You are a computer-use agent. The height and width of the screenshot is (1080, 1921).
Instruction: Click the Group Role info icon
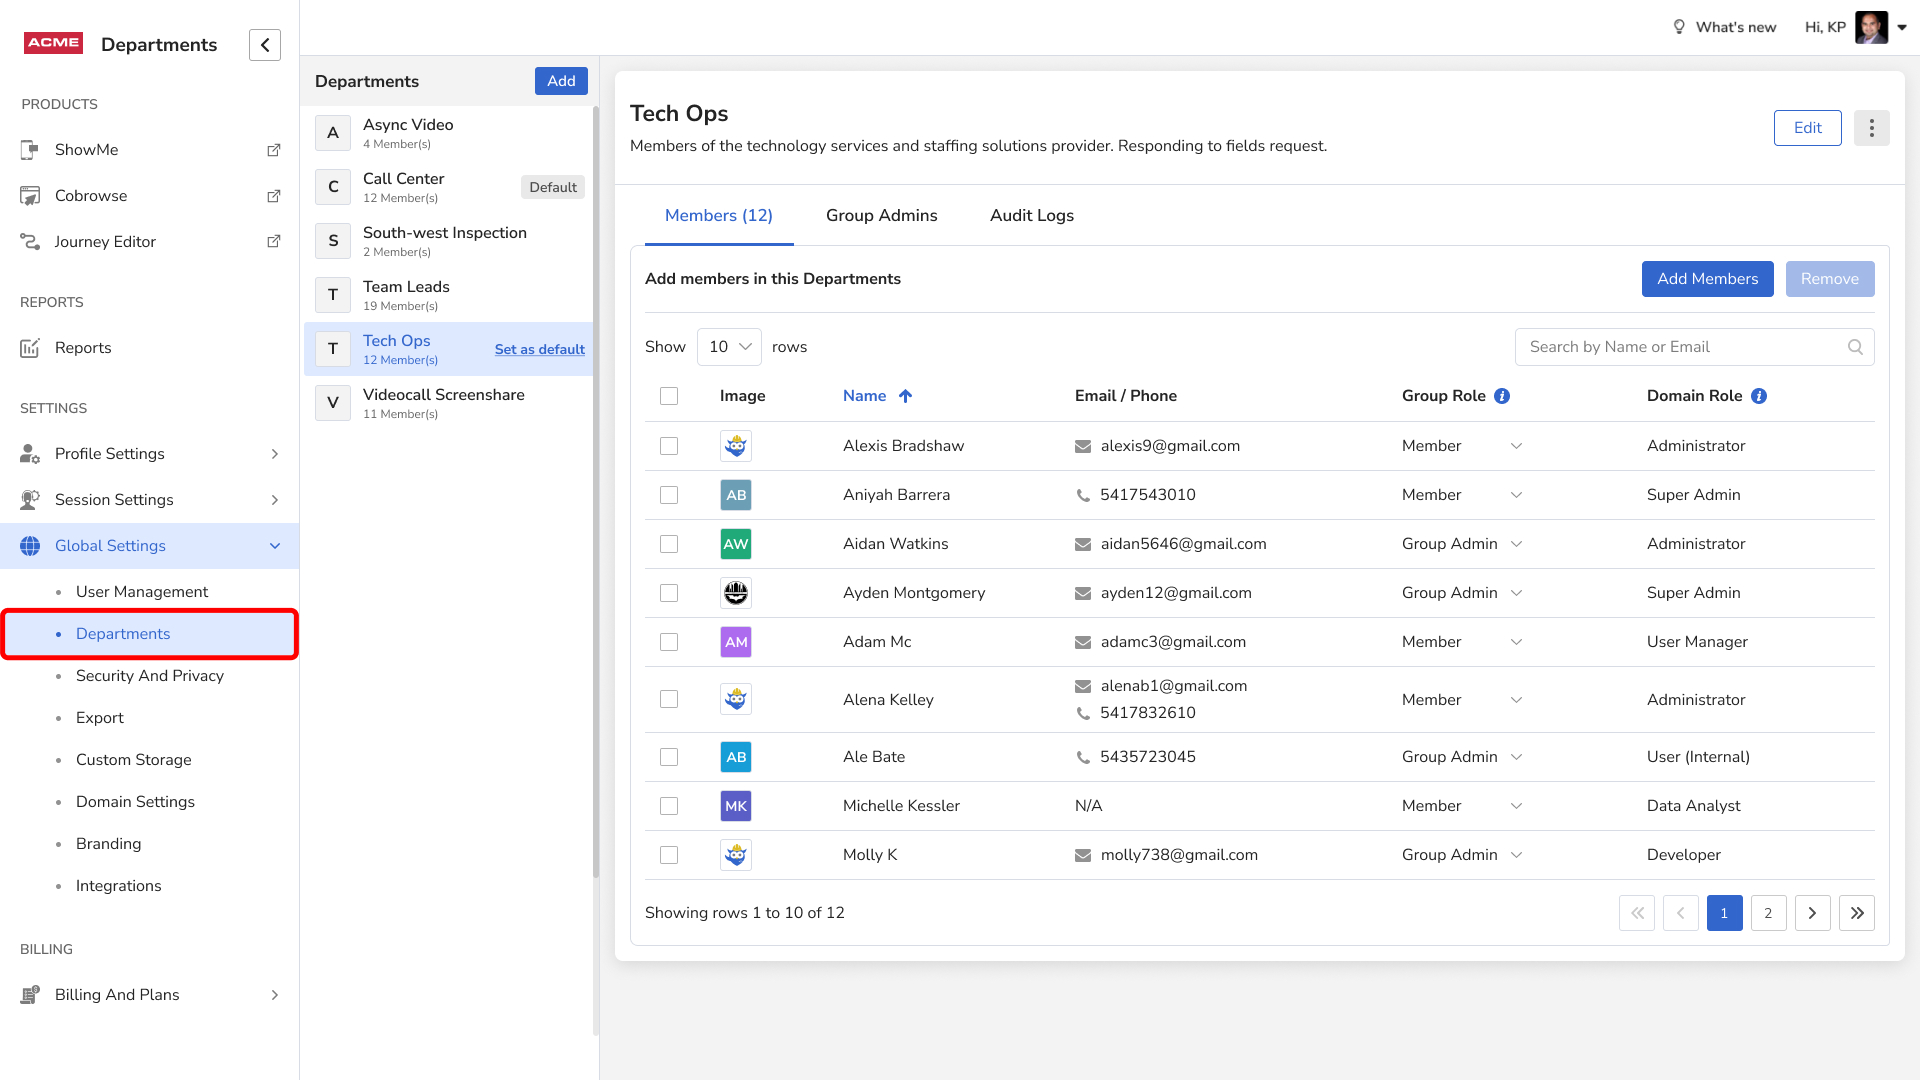point(1502,396)
